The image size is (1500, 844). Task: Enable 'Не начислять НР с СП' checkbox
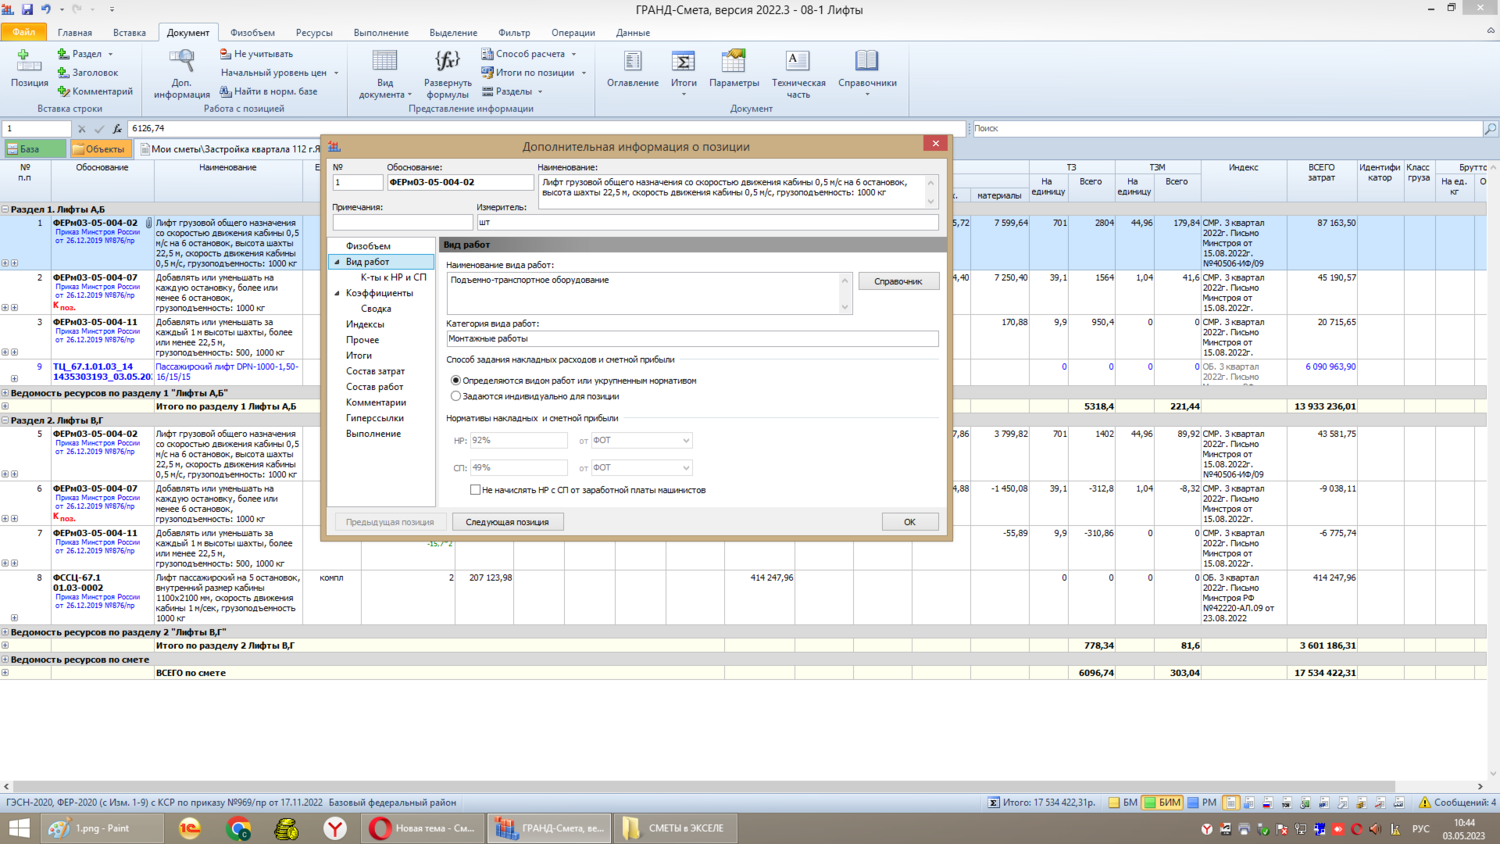(x=475, y=490)
